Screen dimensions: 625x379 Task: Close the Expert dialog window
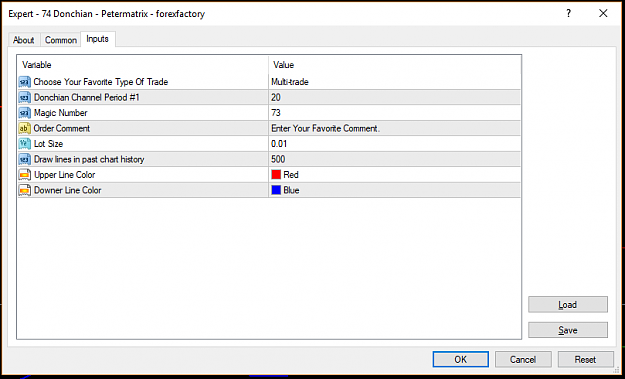(603, 14)
